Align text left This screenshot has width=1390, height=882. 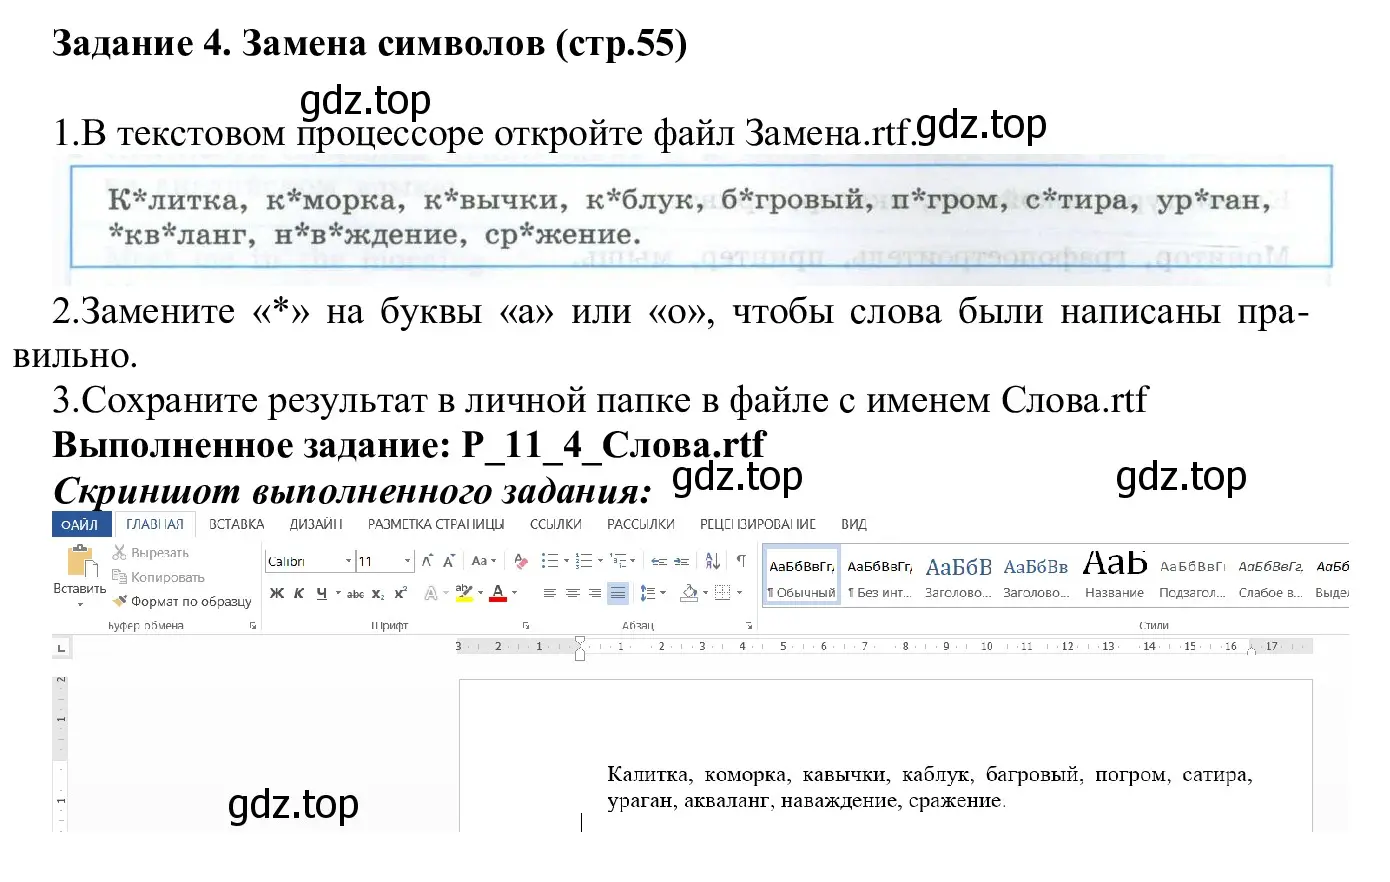click(x=549, y=593)
